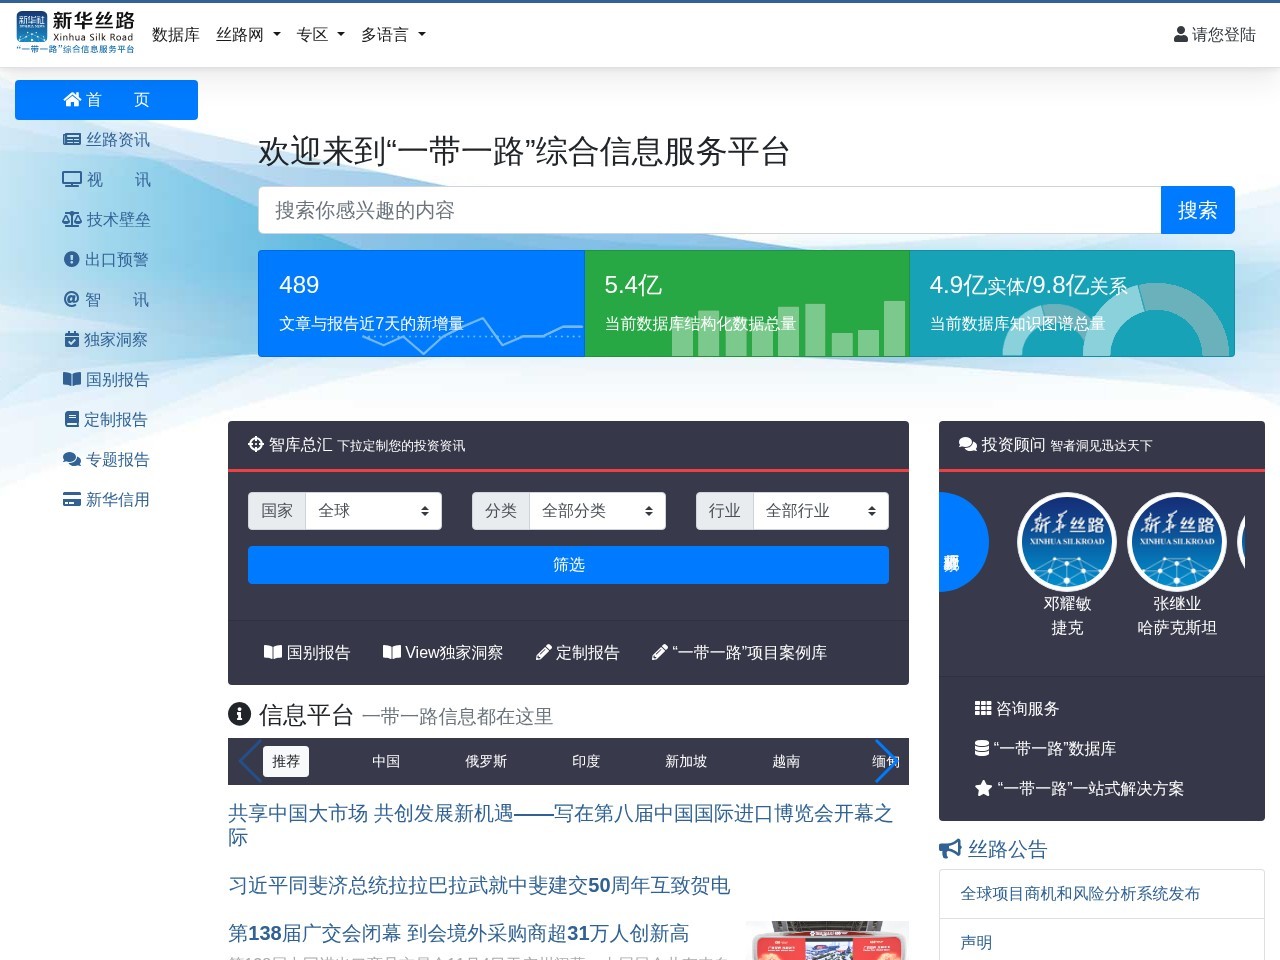
Task: Open the 国家 country selector showing 全球
Action: pos(374,511)
